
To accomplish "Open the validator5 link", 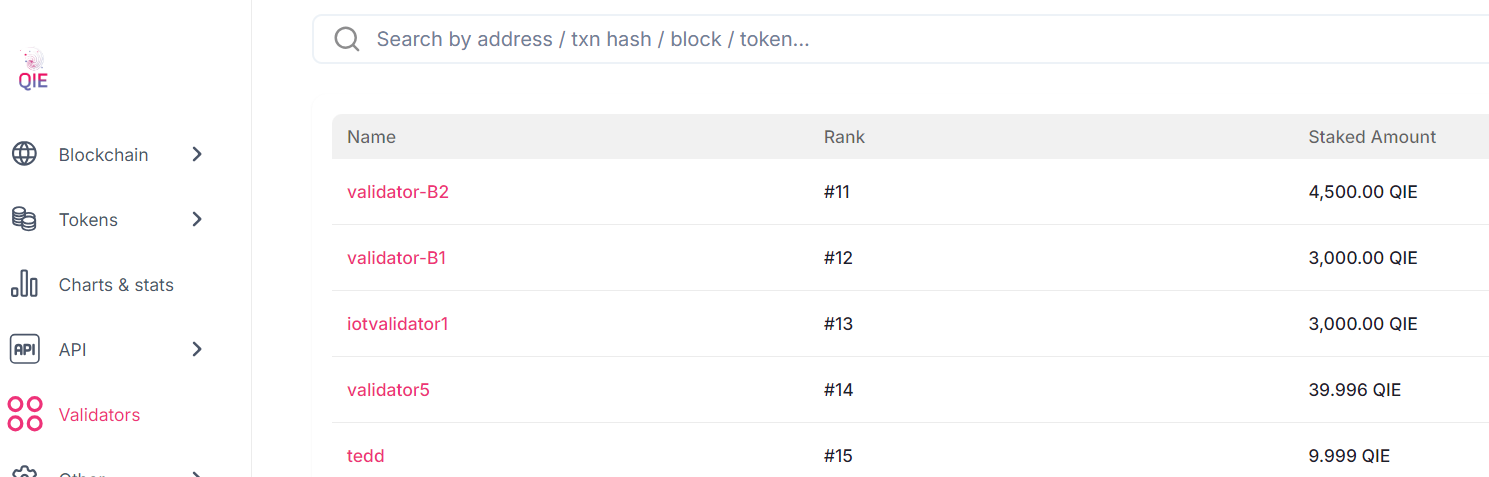I will (388, 390).
